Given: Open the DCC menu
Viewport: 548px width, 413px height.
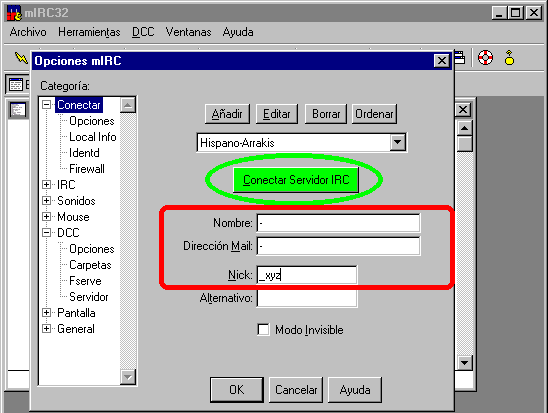Looking at the screenshot, I should coord(143,32).
